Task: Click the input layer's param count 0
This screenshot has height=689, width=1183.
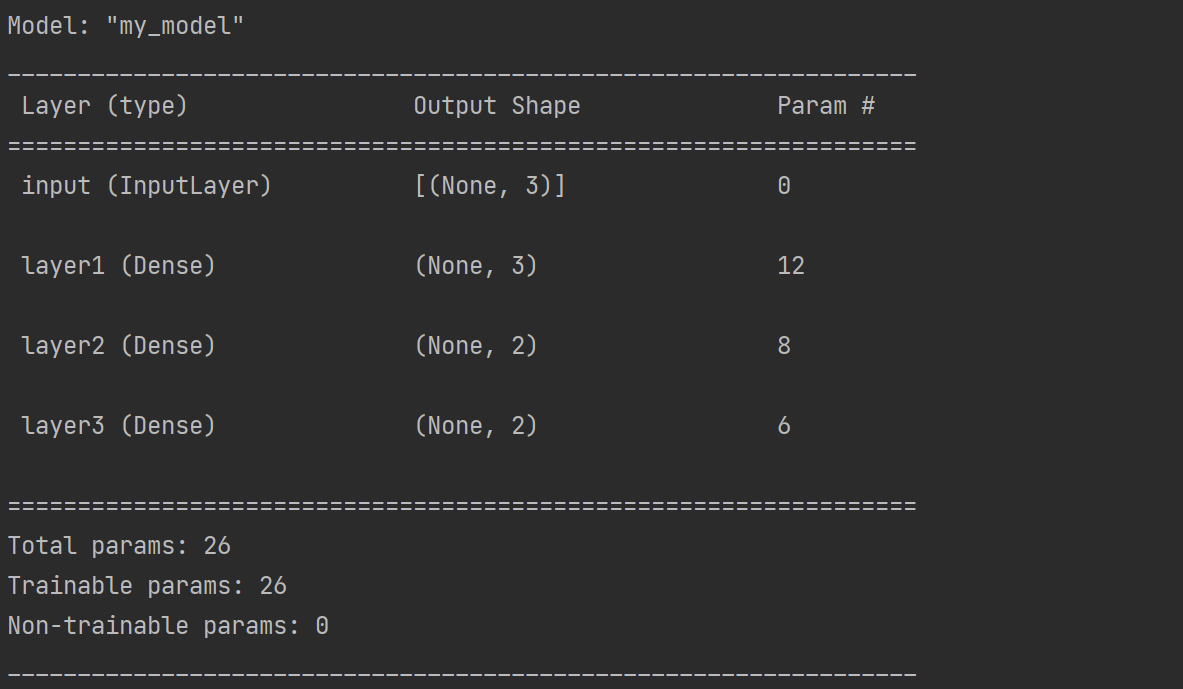Action: click(x=784, y=186)
